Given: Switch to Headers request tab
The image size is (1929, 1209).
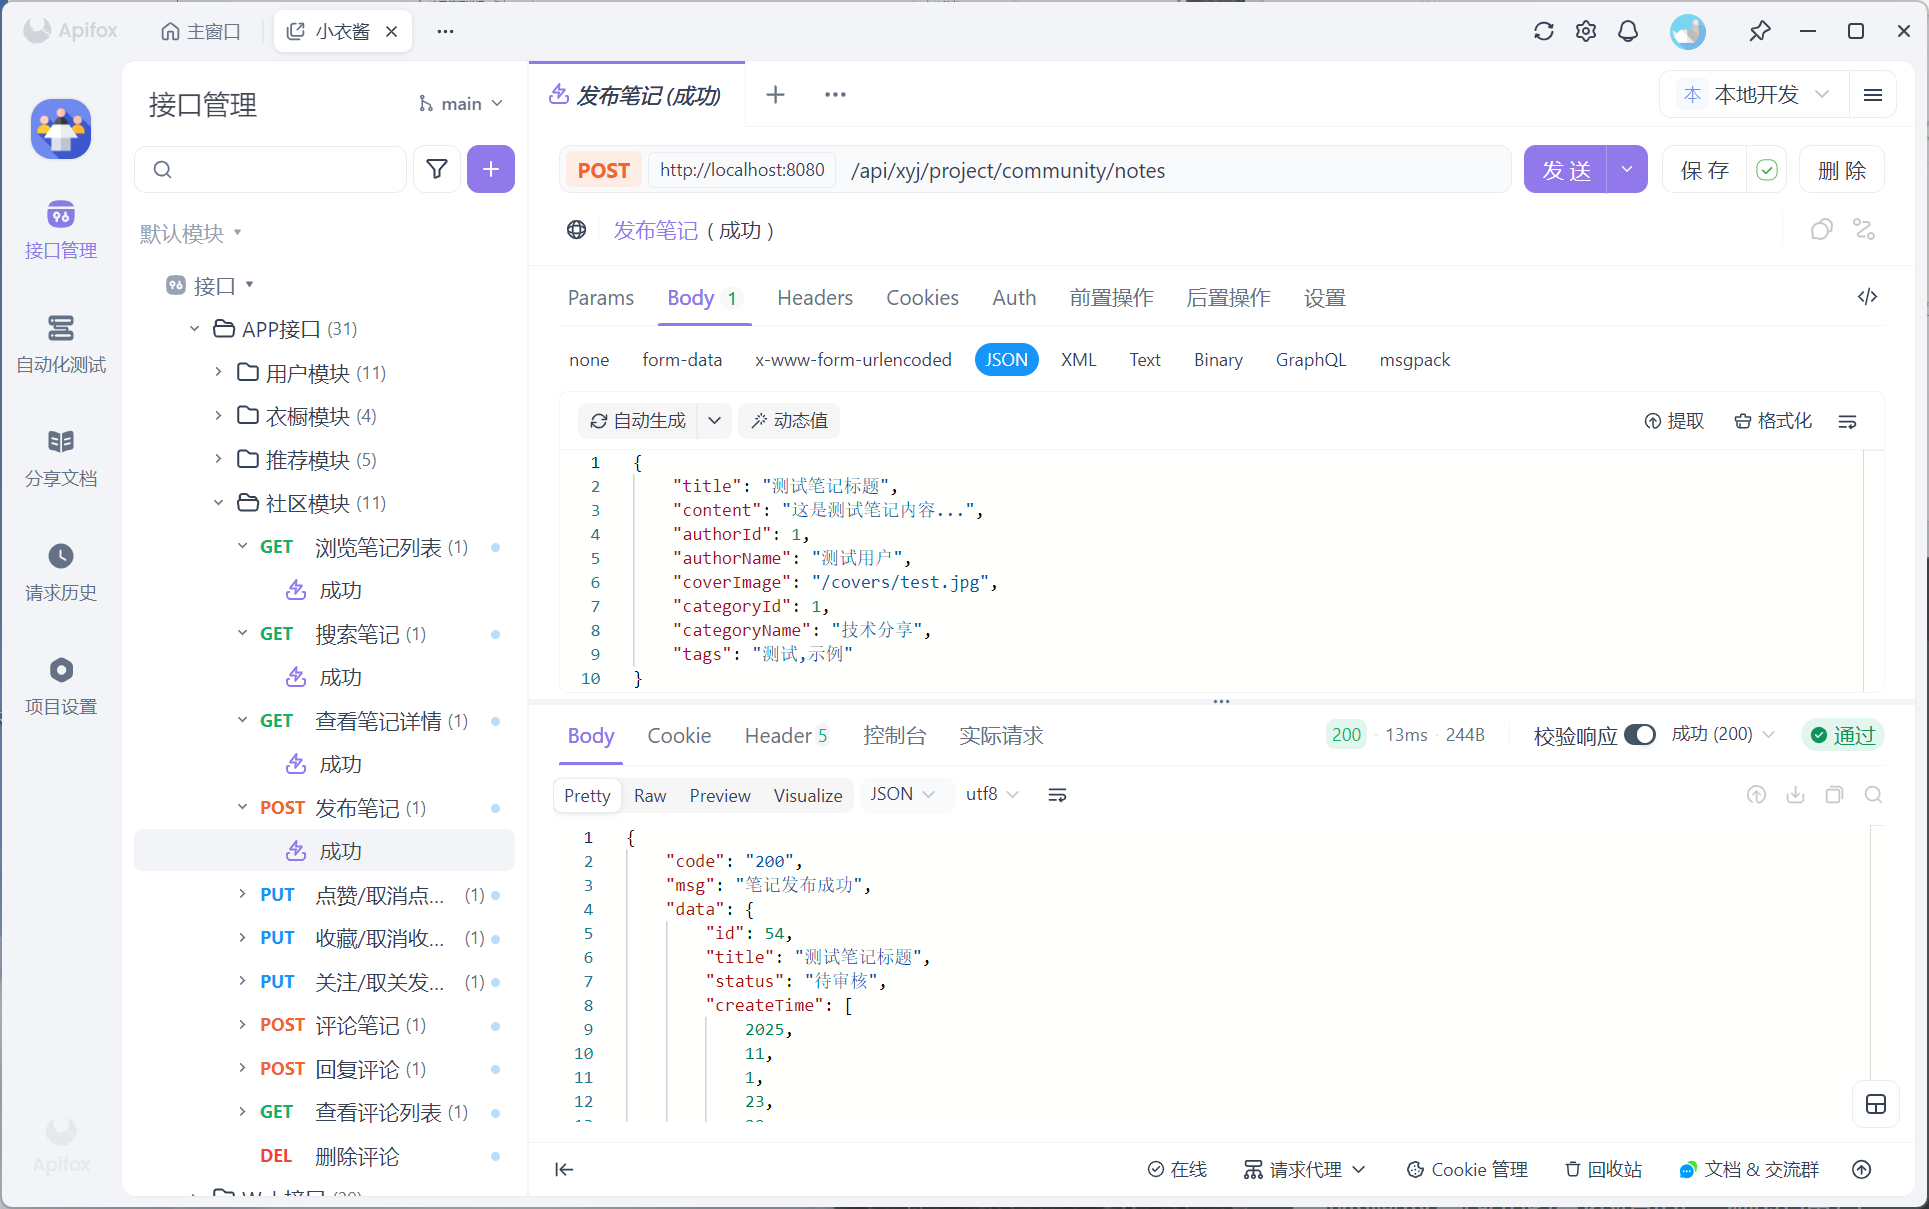Looking at the screenshot, I should pos(814,298).
